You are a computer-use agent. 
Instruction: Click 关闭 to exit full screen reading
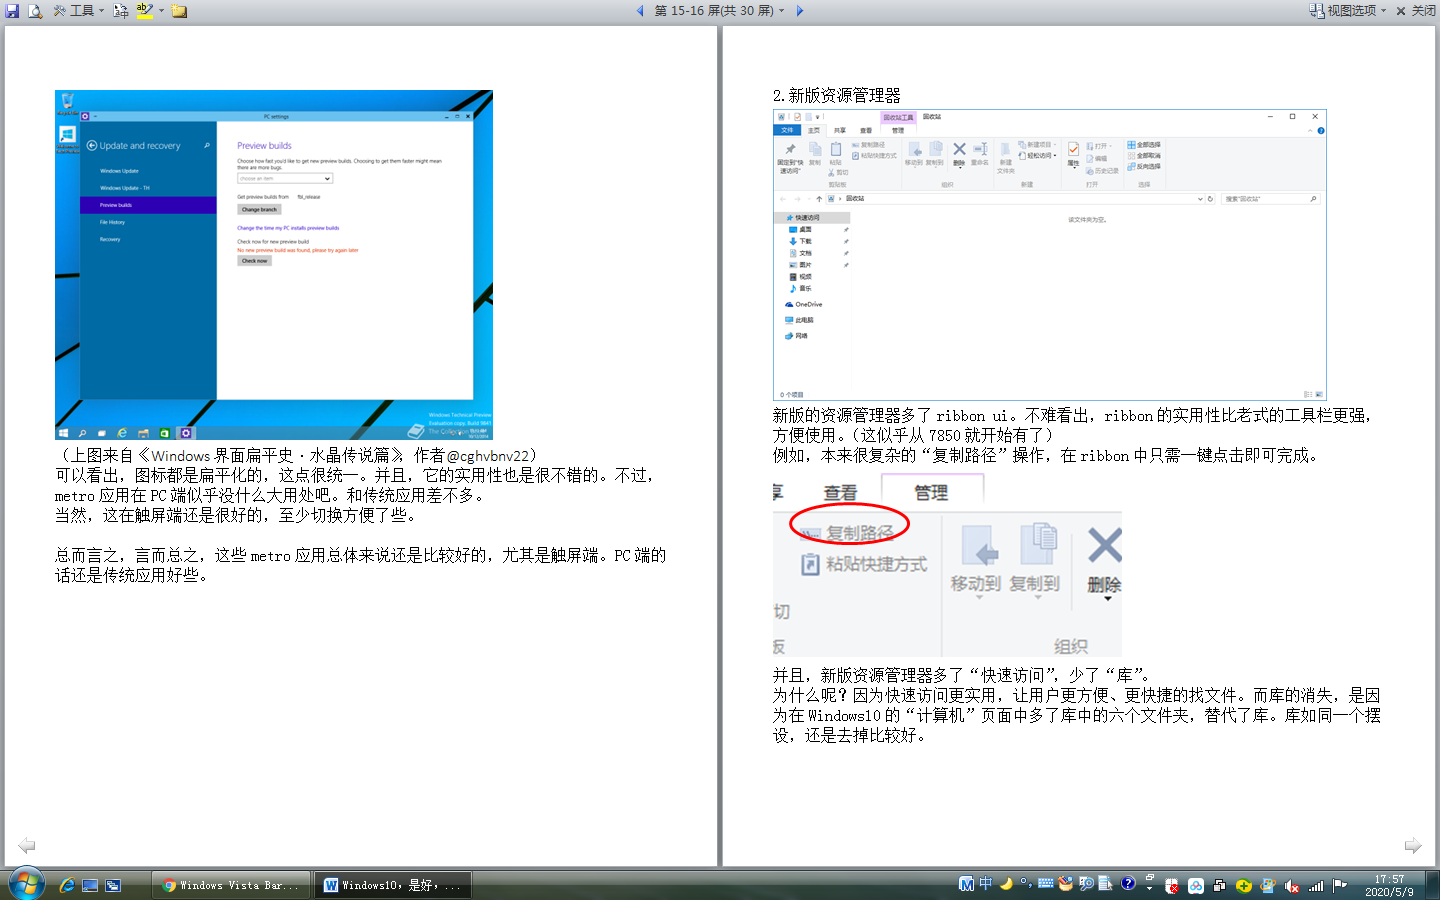(1416, 11)
